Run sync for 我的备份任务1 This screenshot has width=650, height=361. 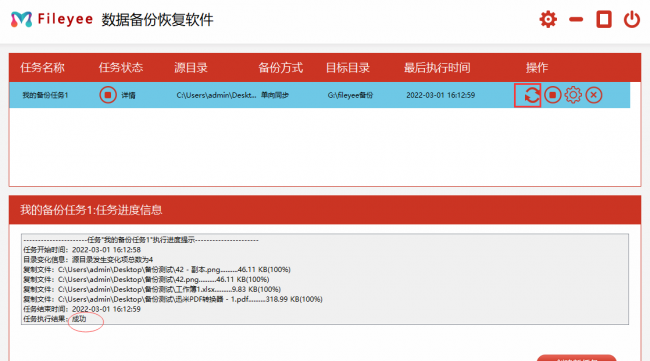click(531, 95)
